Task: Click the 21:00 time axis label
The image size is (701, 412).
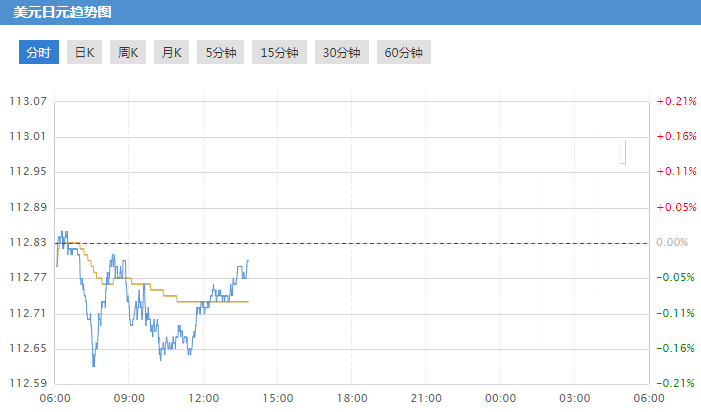Action: pyautogui.click(x=426, y=398)
